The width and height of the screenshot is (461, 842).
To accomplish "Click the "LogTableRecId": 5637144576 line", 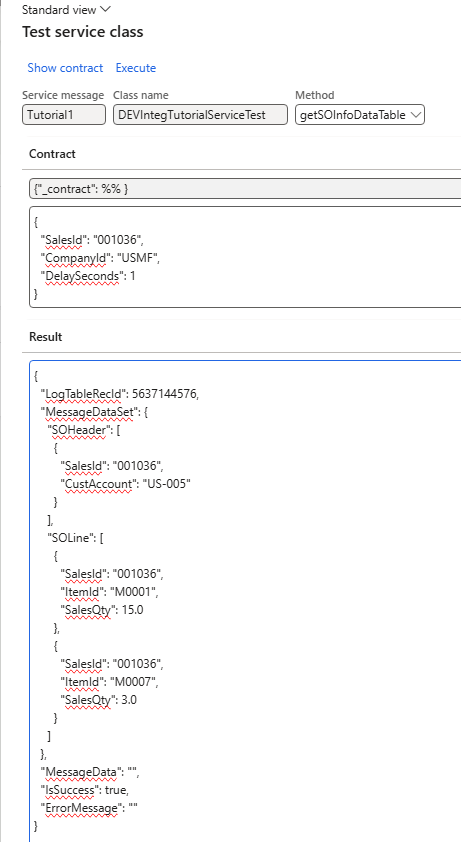I will (120, 394).
